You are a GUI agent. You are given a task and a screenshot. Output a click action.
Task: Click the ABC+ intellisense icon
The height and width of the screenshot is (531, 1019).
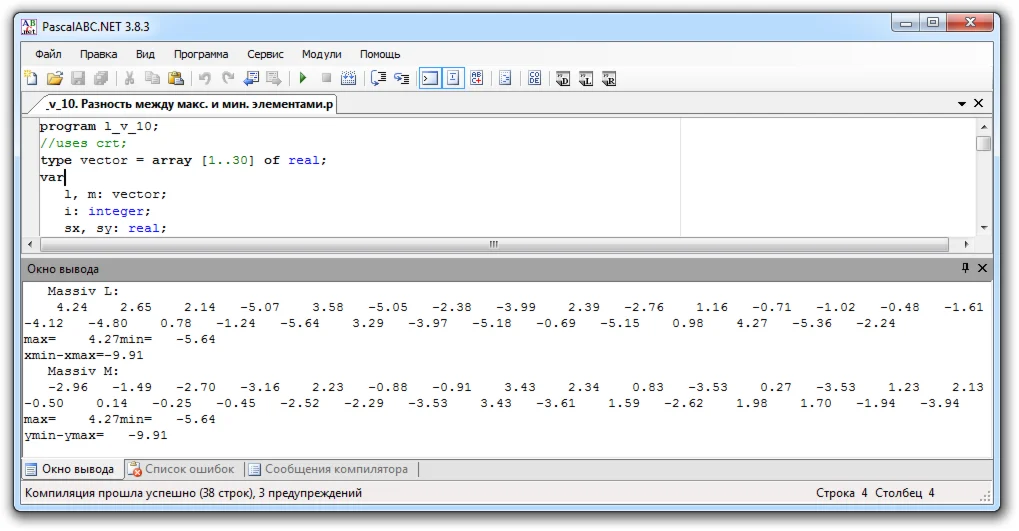477,78
